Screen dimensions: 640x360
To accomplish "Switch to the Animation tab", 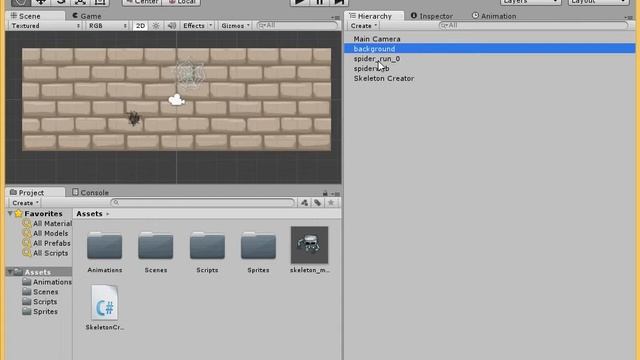I will tap(494, 16).
